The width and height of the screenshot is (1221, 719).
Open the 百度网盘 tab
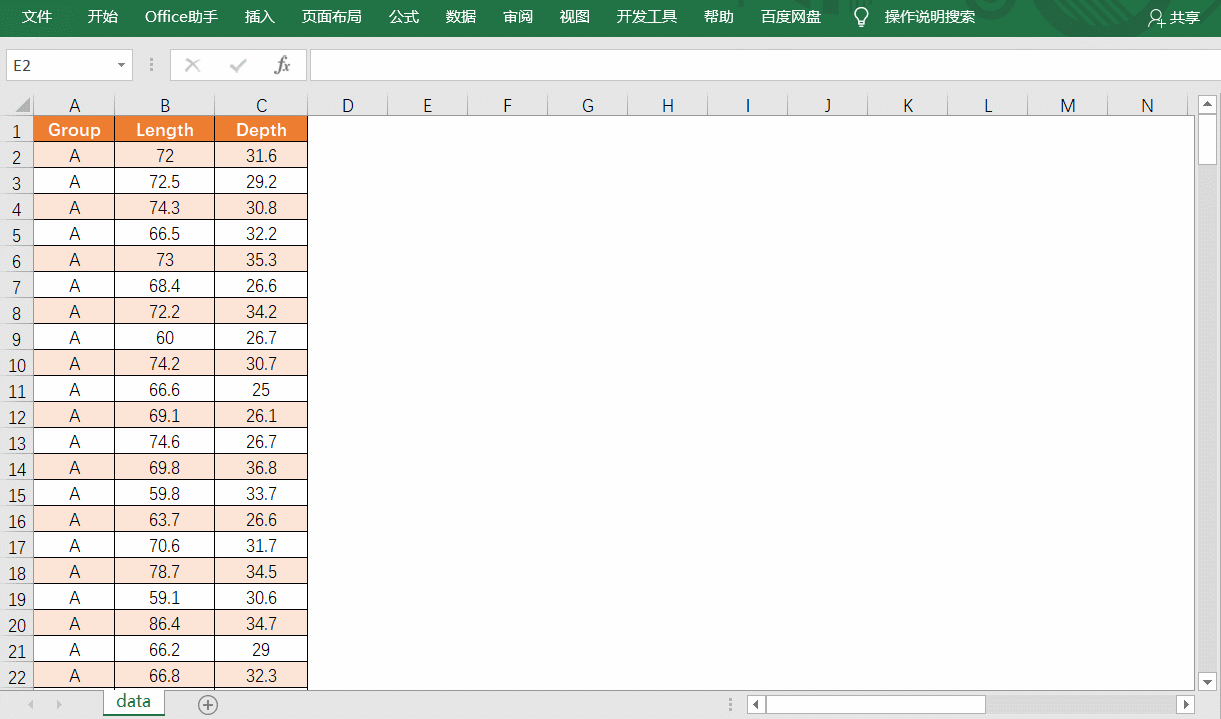(791, 17)
